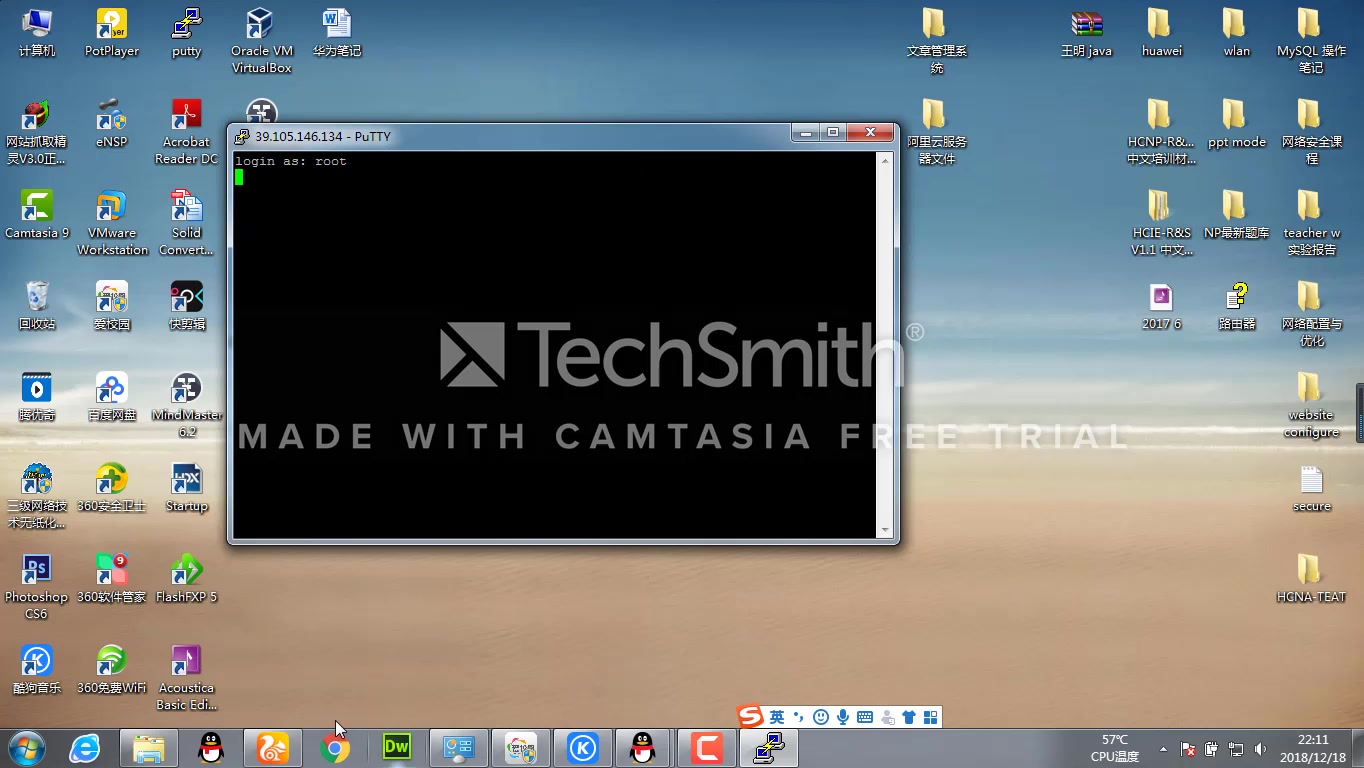Open the wlan desktop folder
The width and height of the screenshot is (1364, 768).
click(x=1236, y=32)
